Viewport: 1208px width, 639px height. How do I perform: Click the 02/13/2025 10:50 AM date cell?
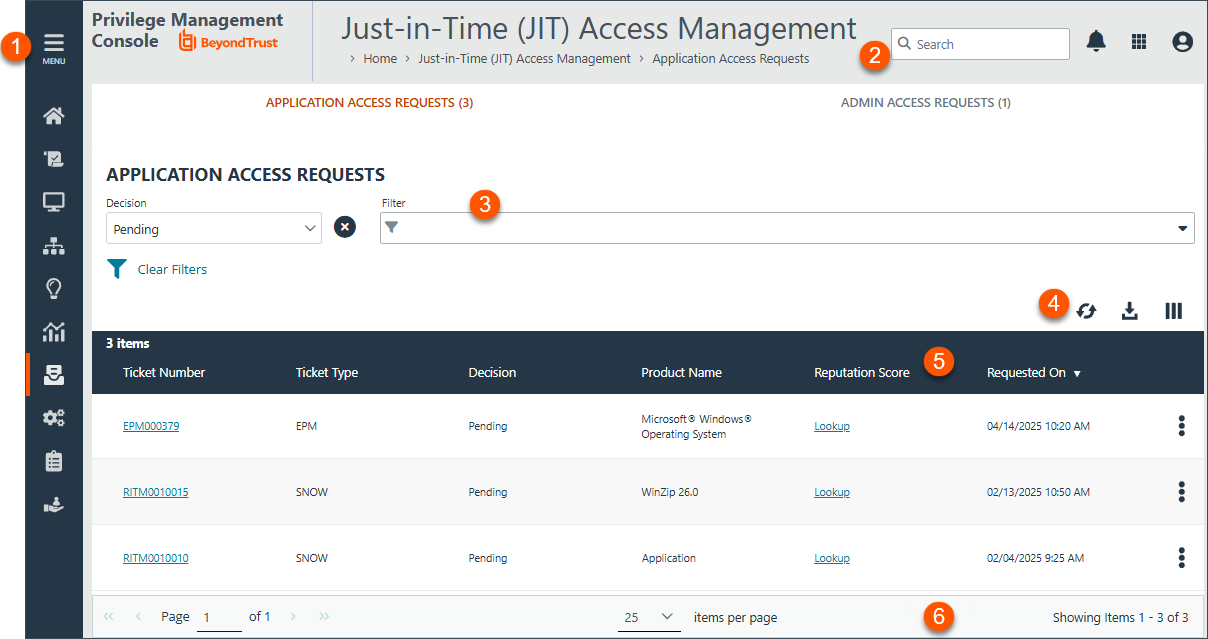pos(1038,492)
